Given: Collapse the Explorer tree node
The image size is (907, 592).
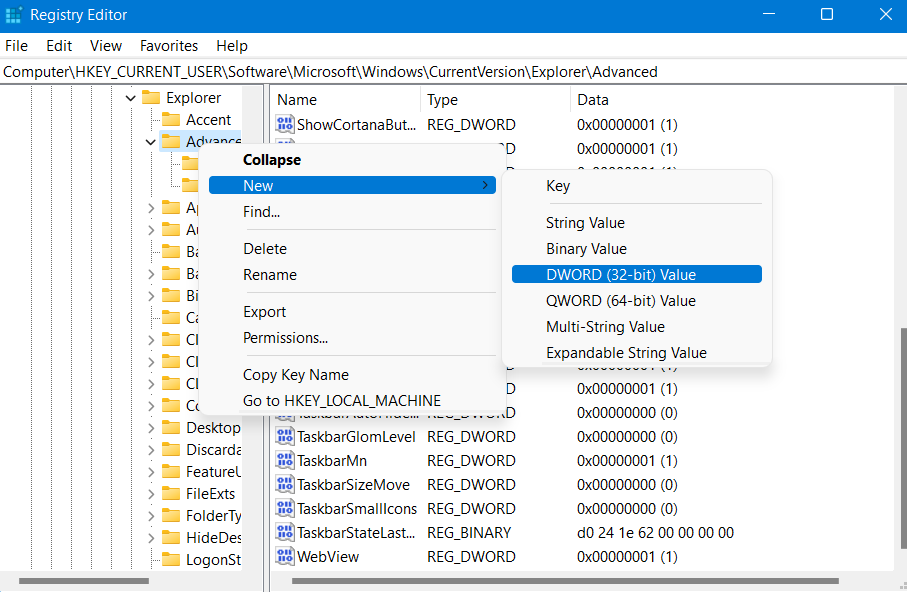Looking at the screenshot, I should pyautogui.click(x=130, y=97).
